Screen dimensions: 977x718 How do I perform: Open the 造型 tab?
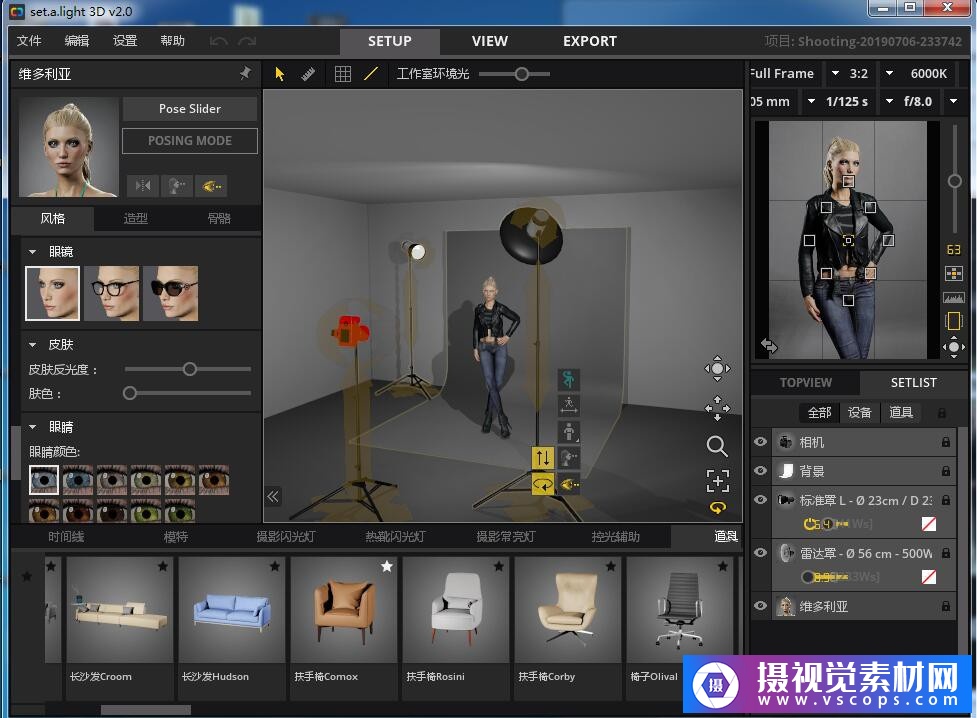[135, 218]
